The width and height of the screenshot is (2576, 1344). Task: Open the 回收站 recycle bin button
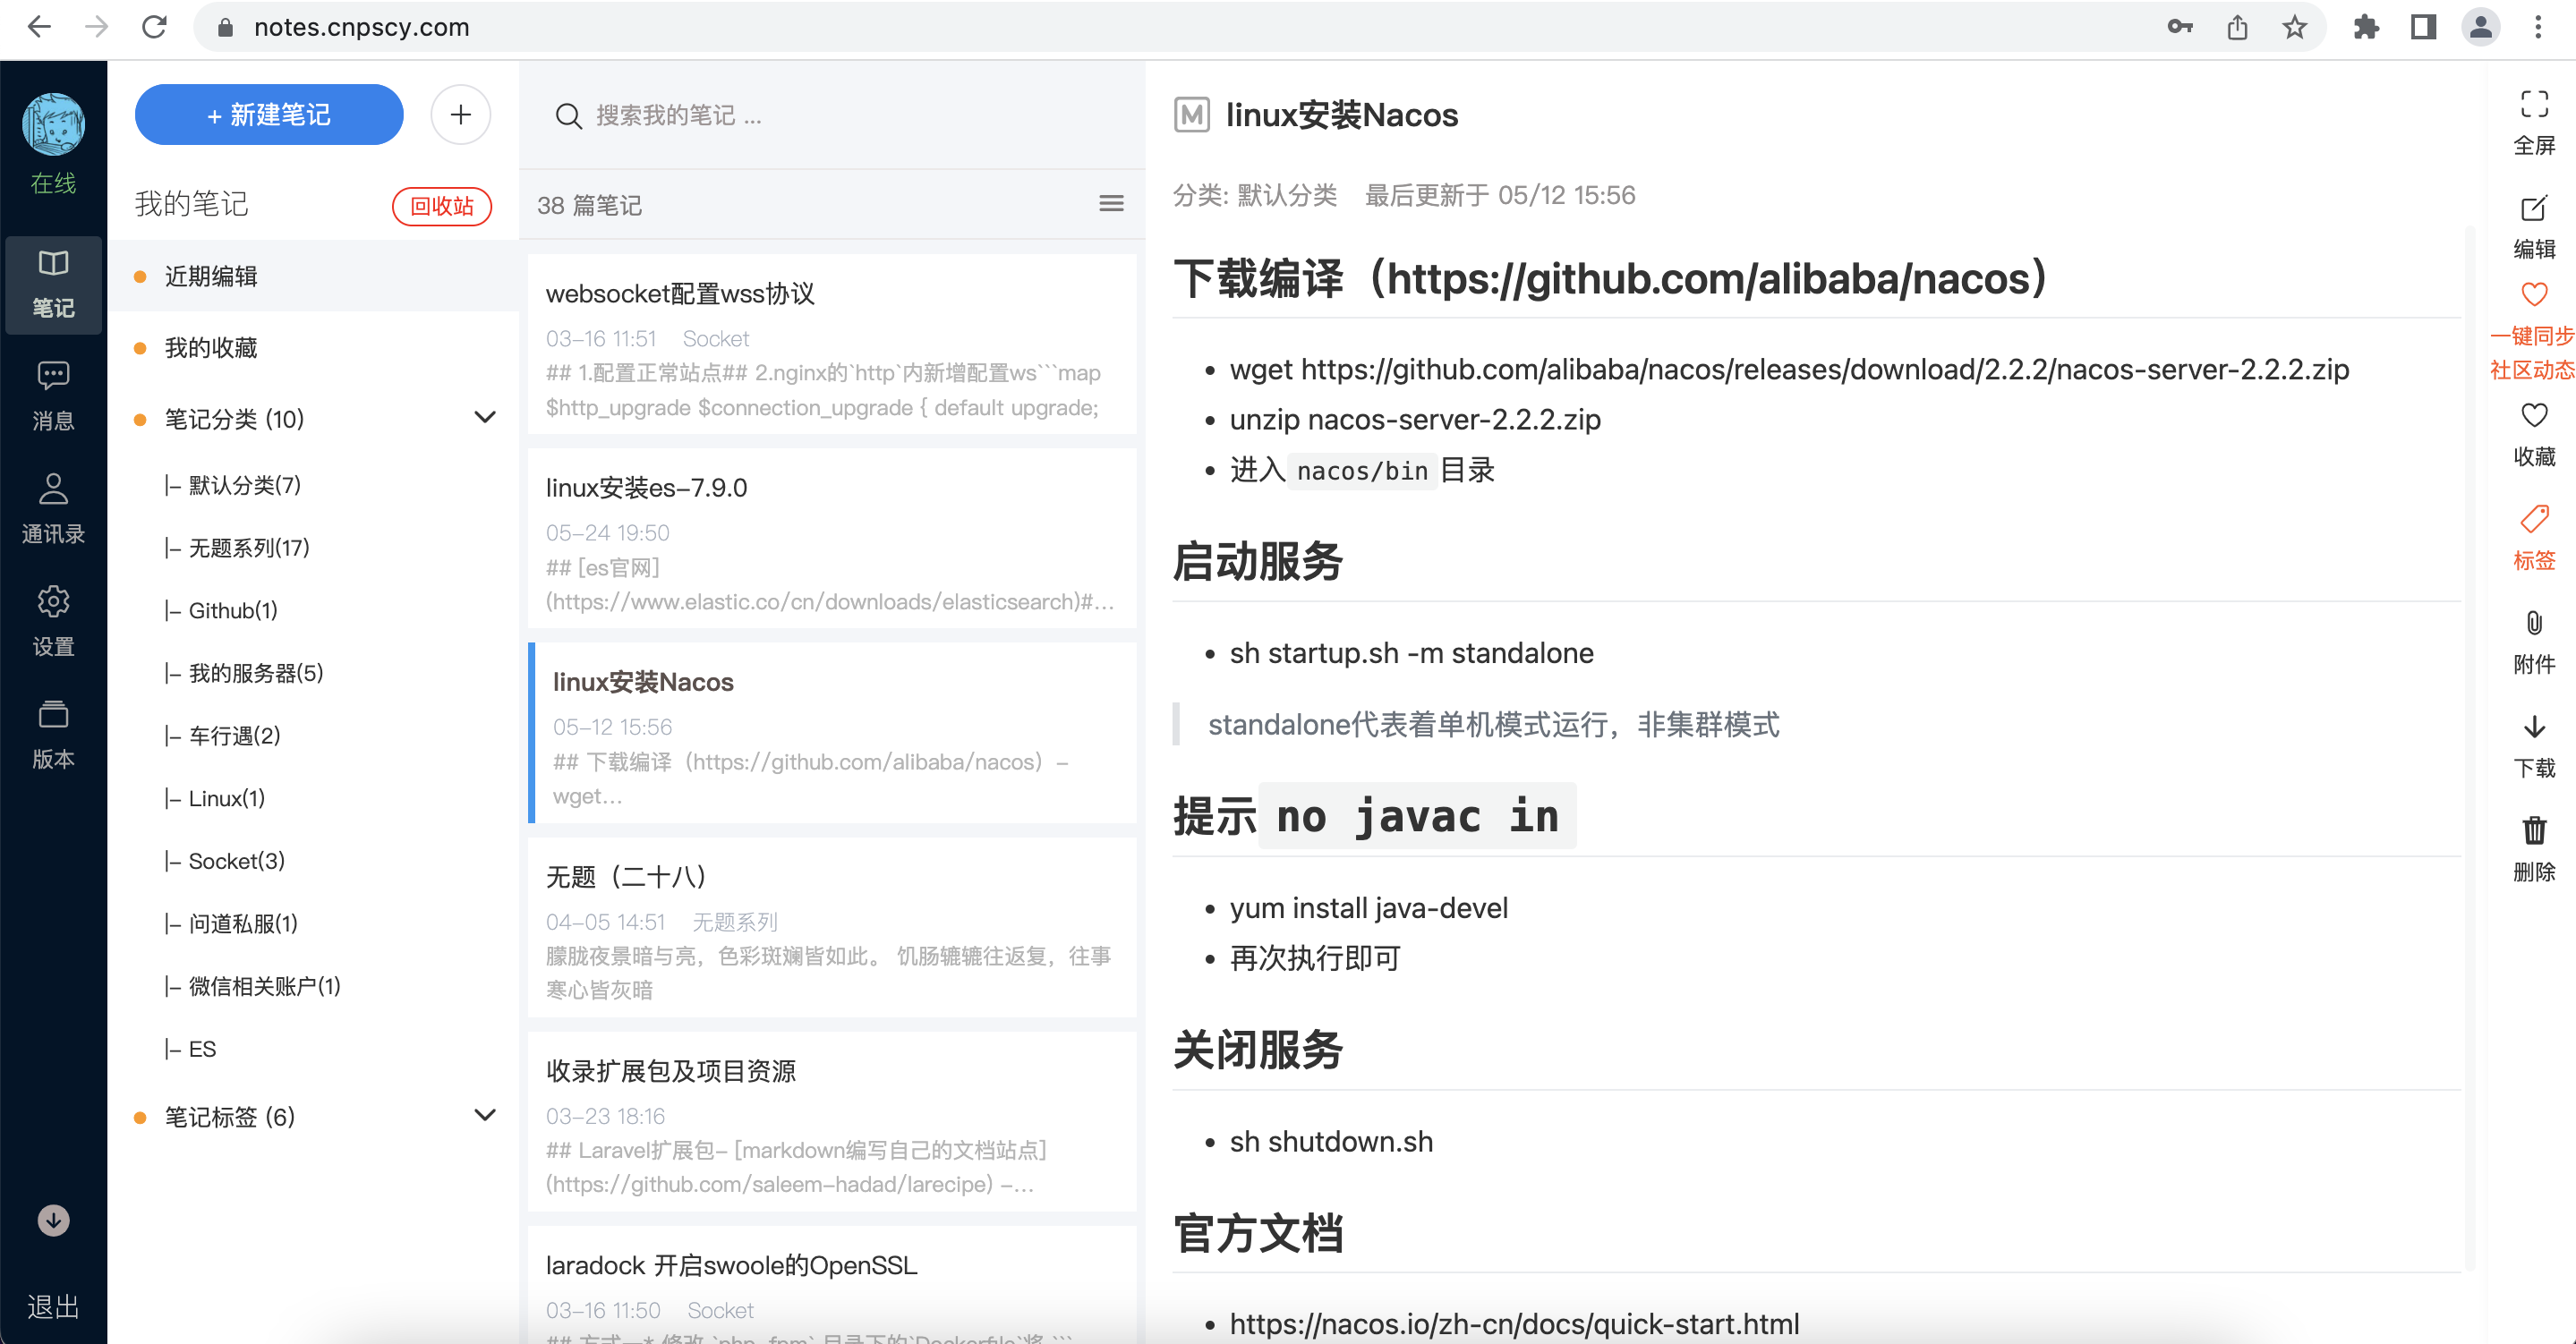(441, 206)
